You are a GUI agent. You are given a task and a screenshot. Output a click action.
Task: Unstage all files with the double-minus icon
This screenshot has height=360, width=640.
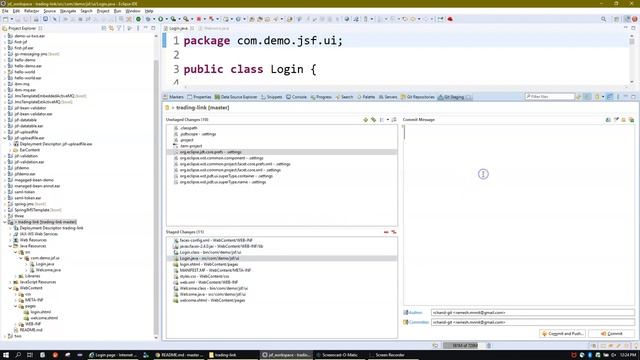pyautogui.click(x=393, y=232)
